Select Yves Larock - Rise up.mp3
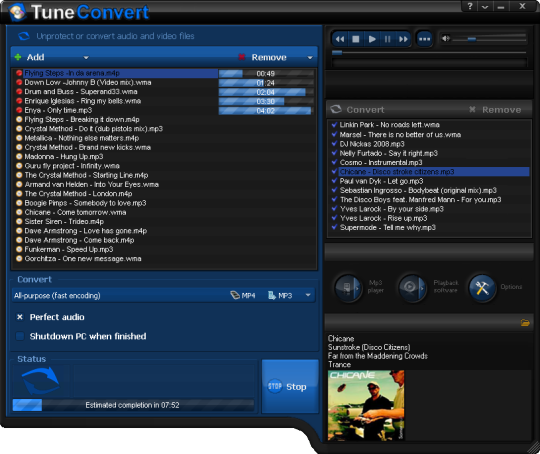Viewport: 540px width, 454px height. [x=383, y=218]
